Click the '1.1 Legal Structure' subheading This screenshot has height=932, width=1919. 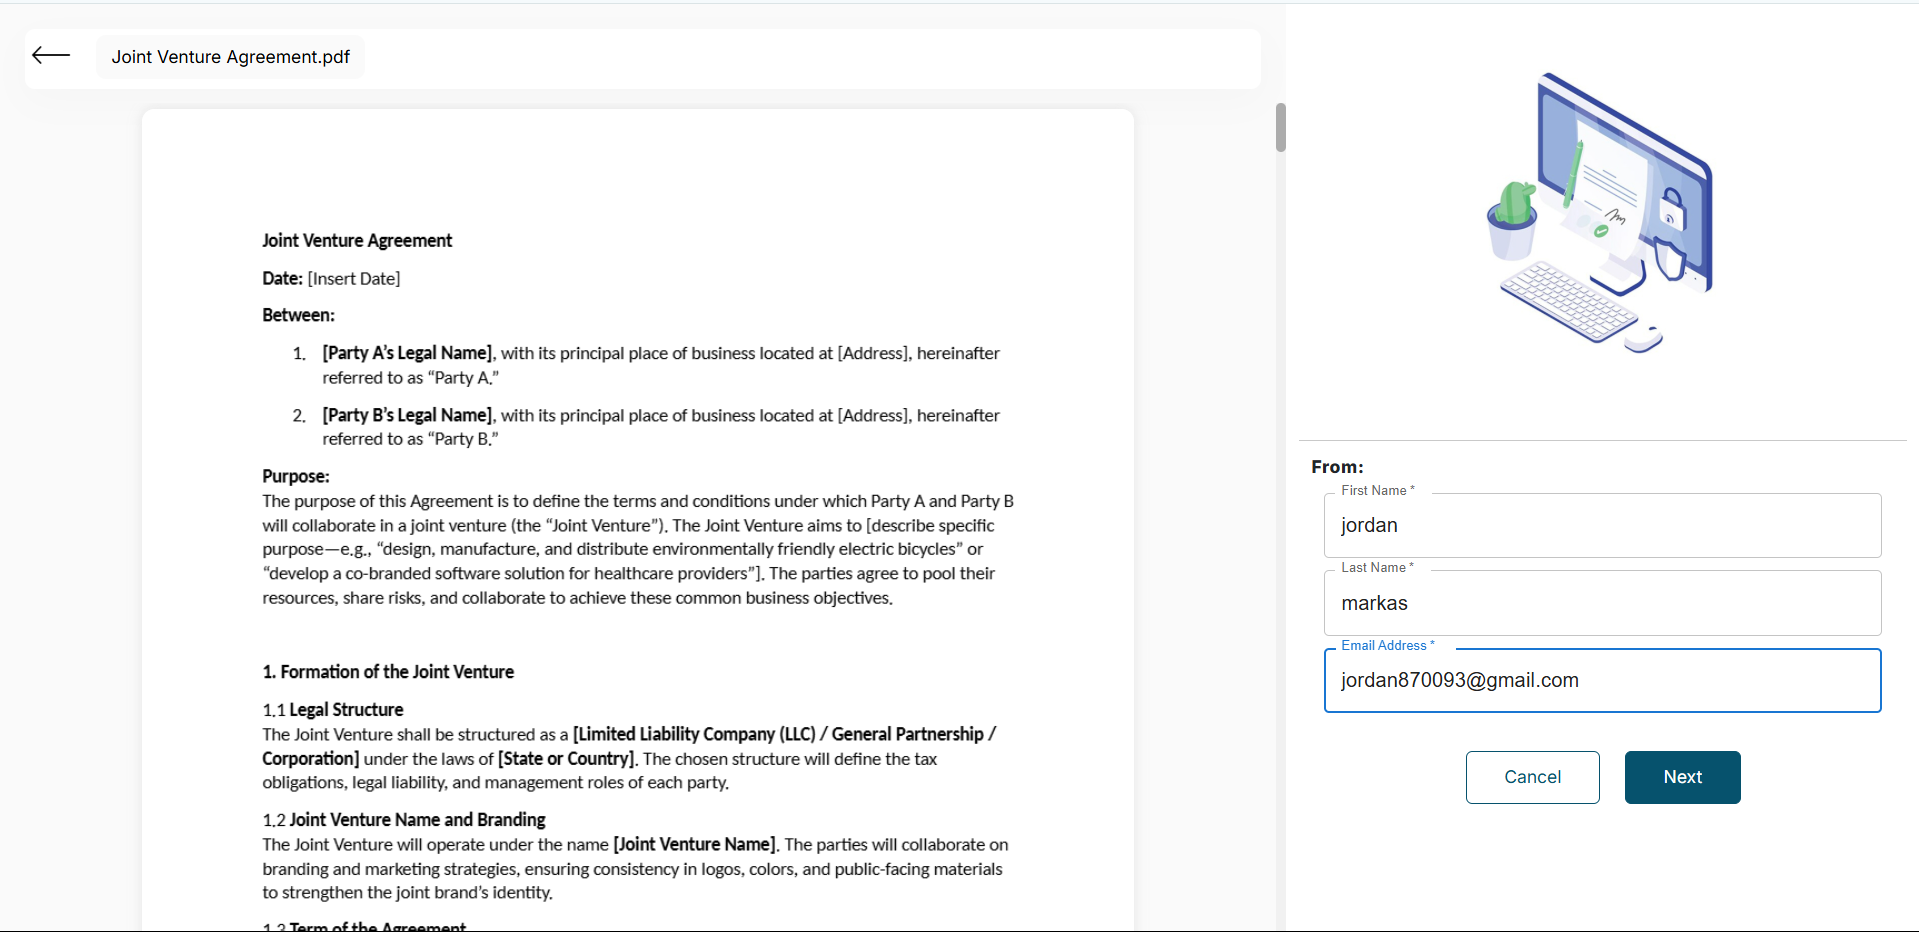click(333, 710)
